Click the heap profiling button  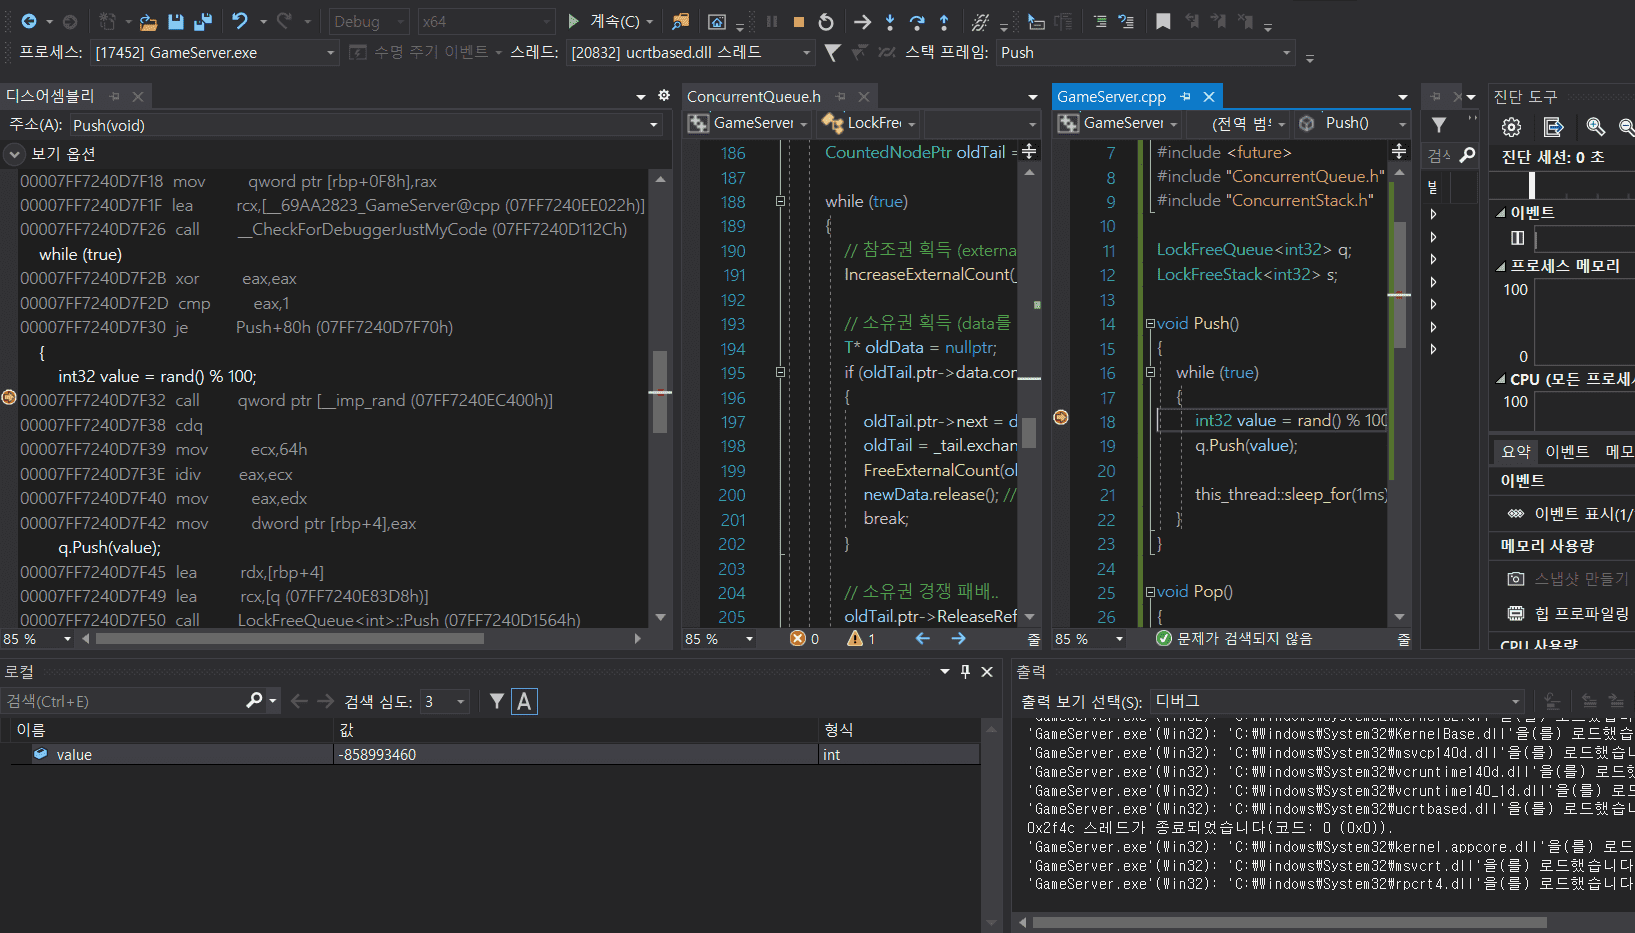coord(1568,613)
